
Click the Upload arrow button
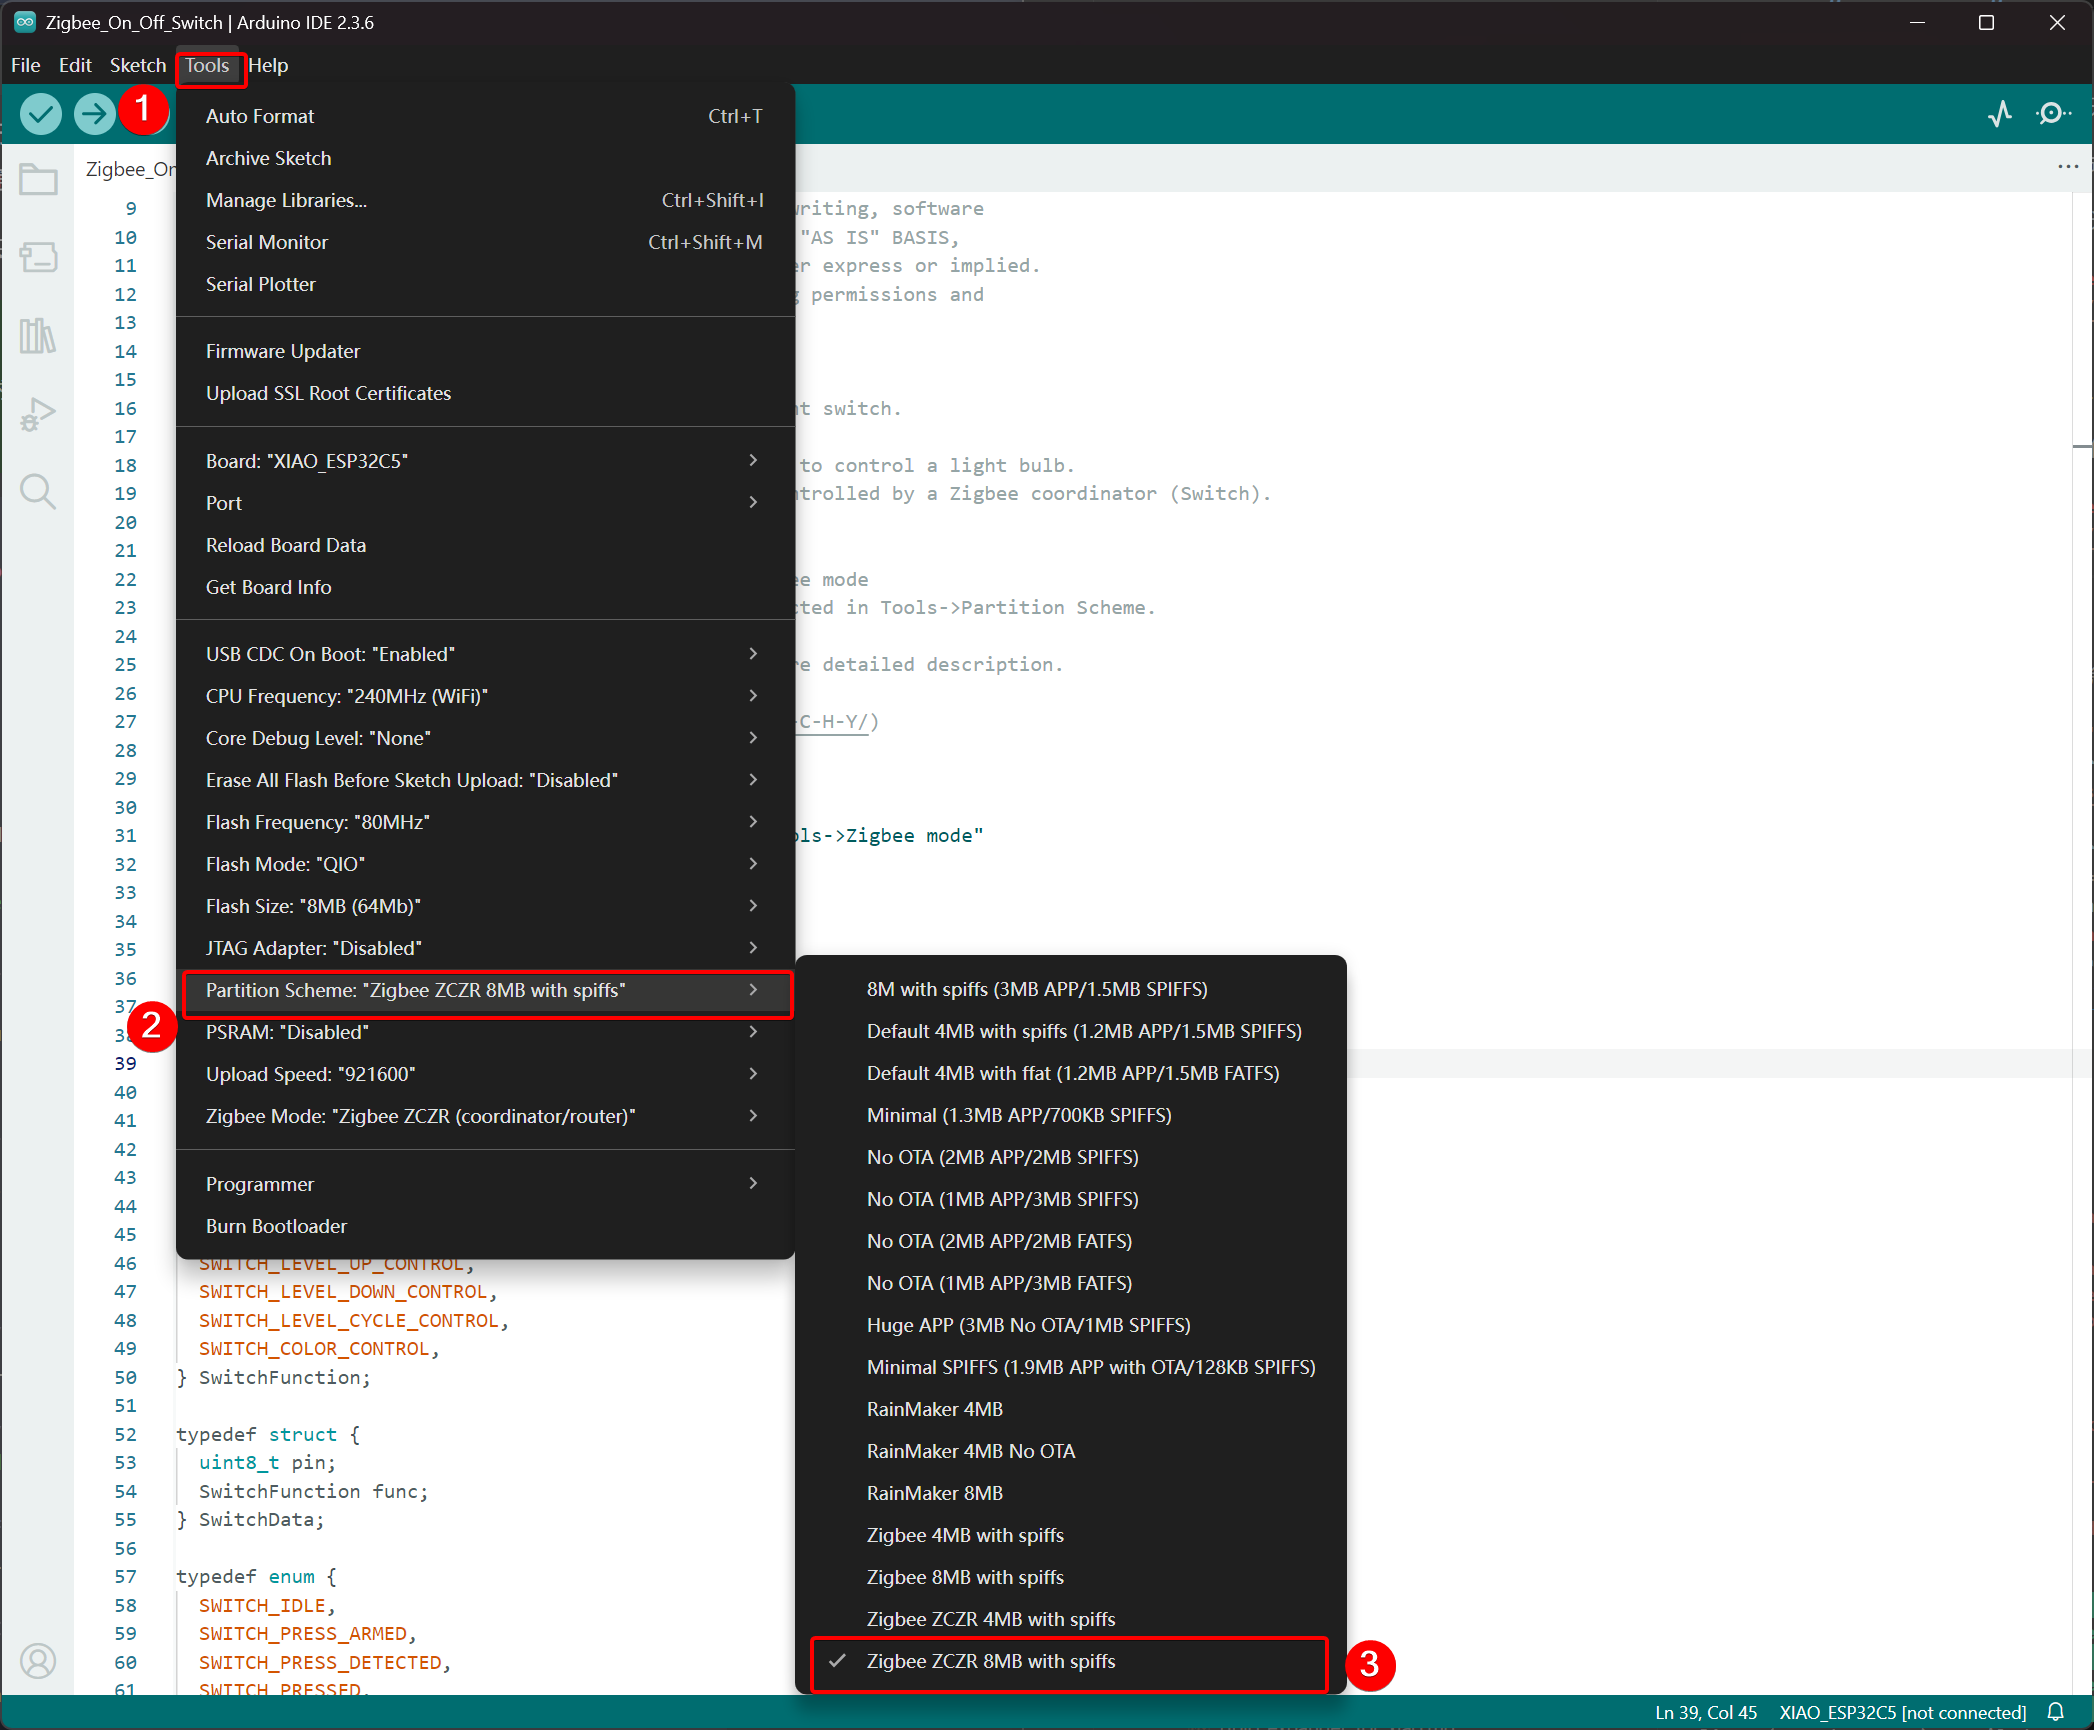coord(94,114)
